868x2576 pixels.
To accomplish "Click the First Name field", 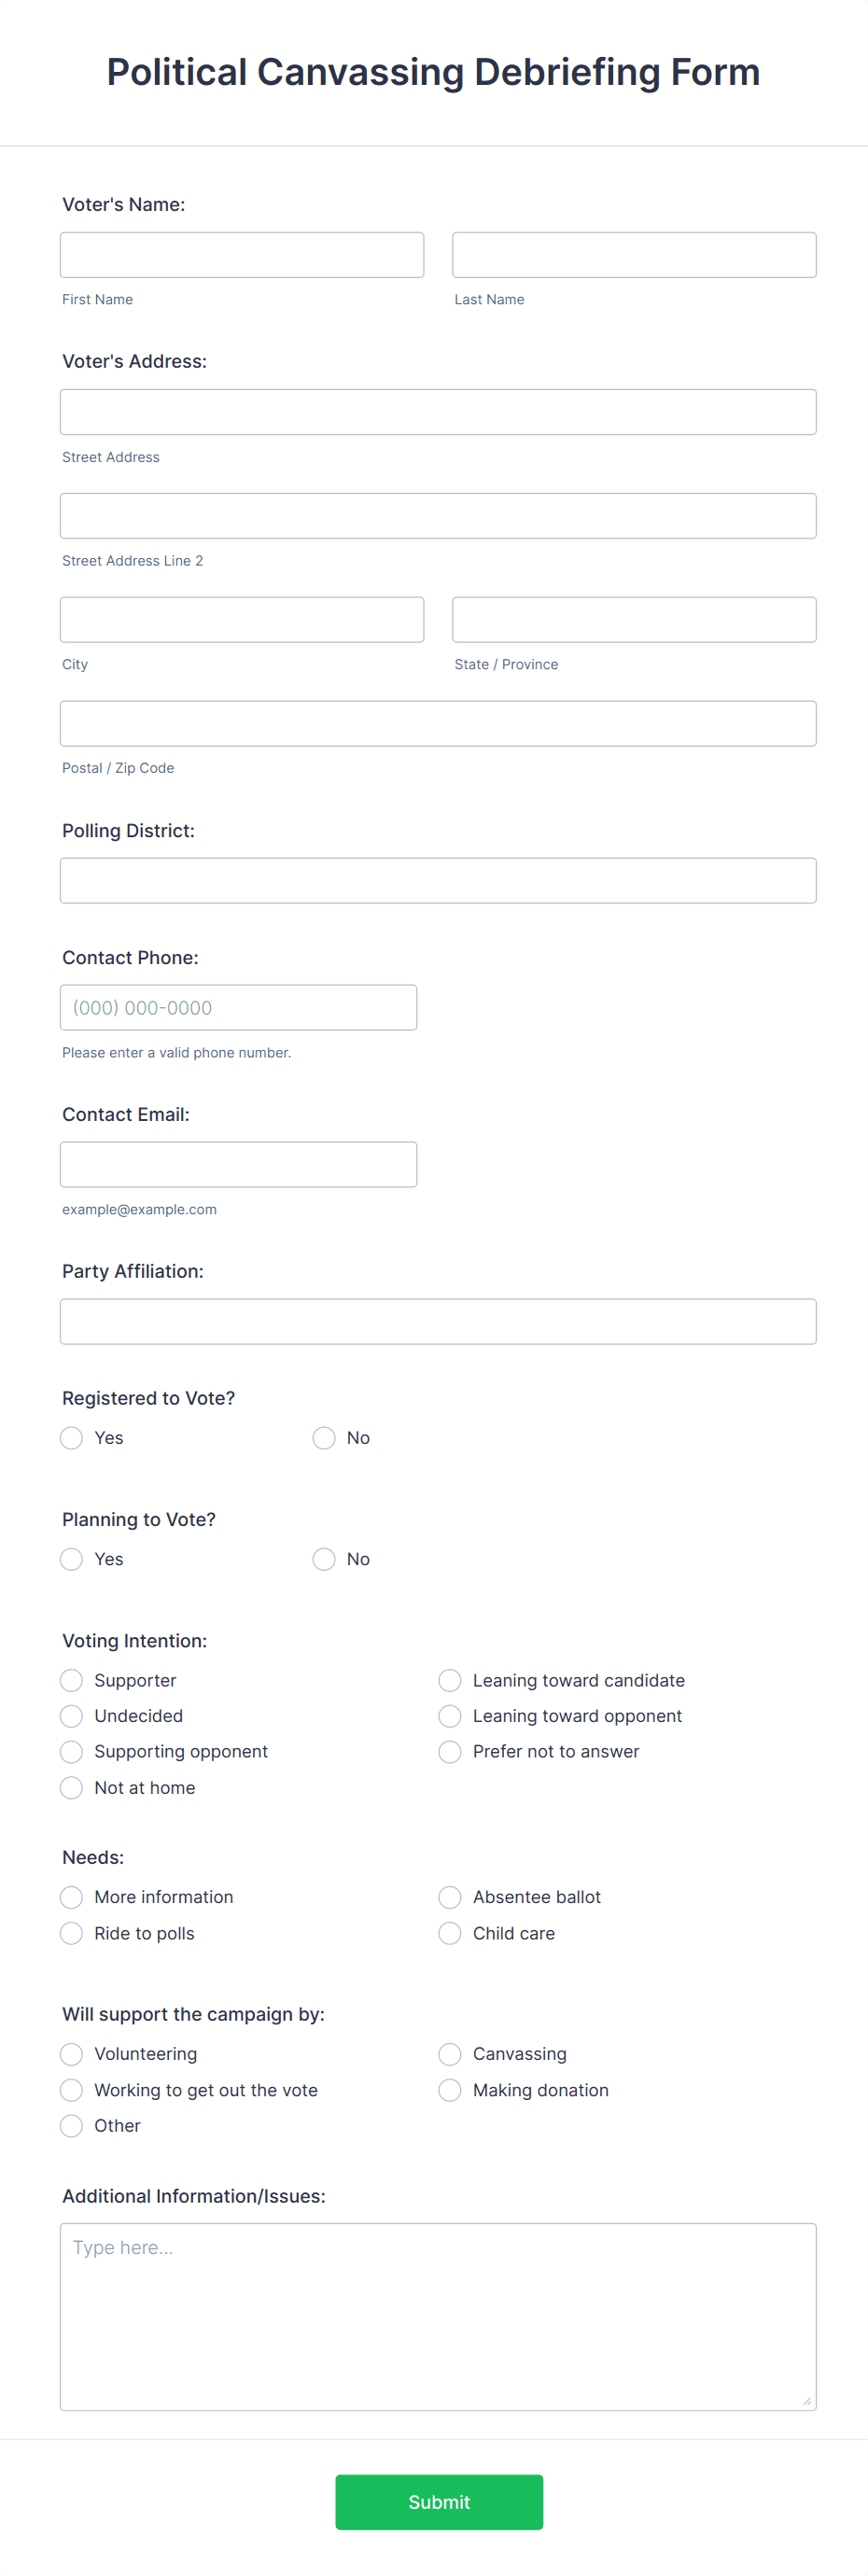I will [241, 254].
